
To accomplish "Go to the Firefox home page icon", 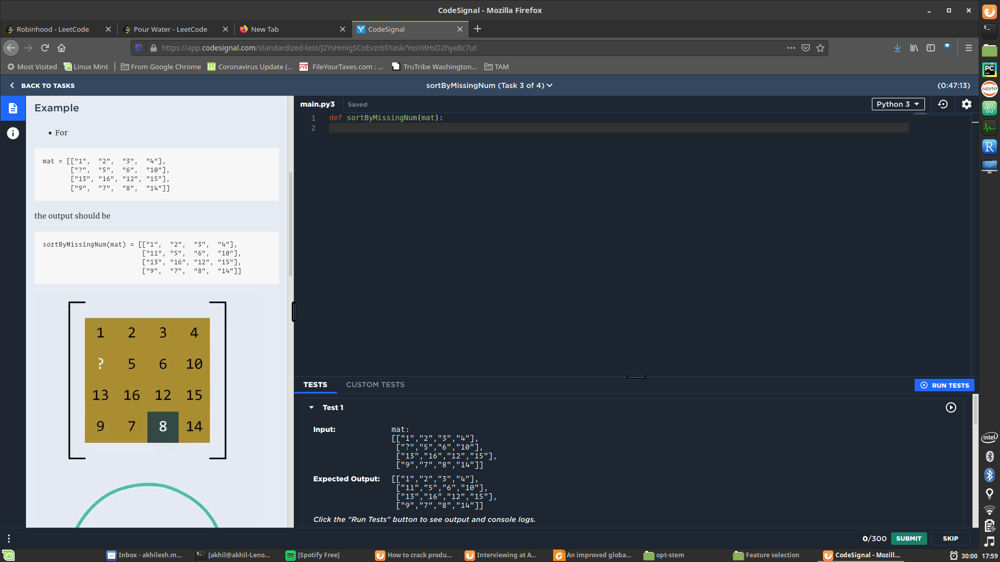I will point(61,48).
